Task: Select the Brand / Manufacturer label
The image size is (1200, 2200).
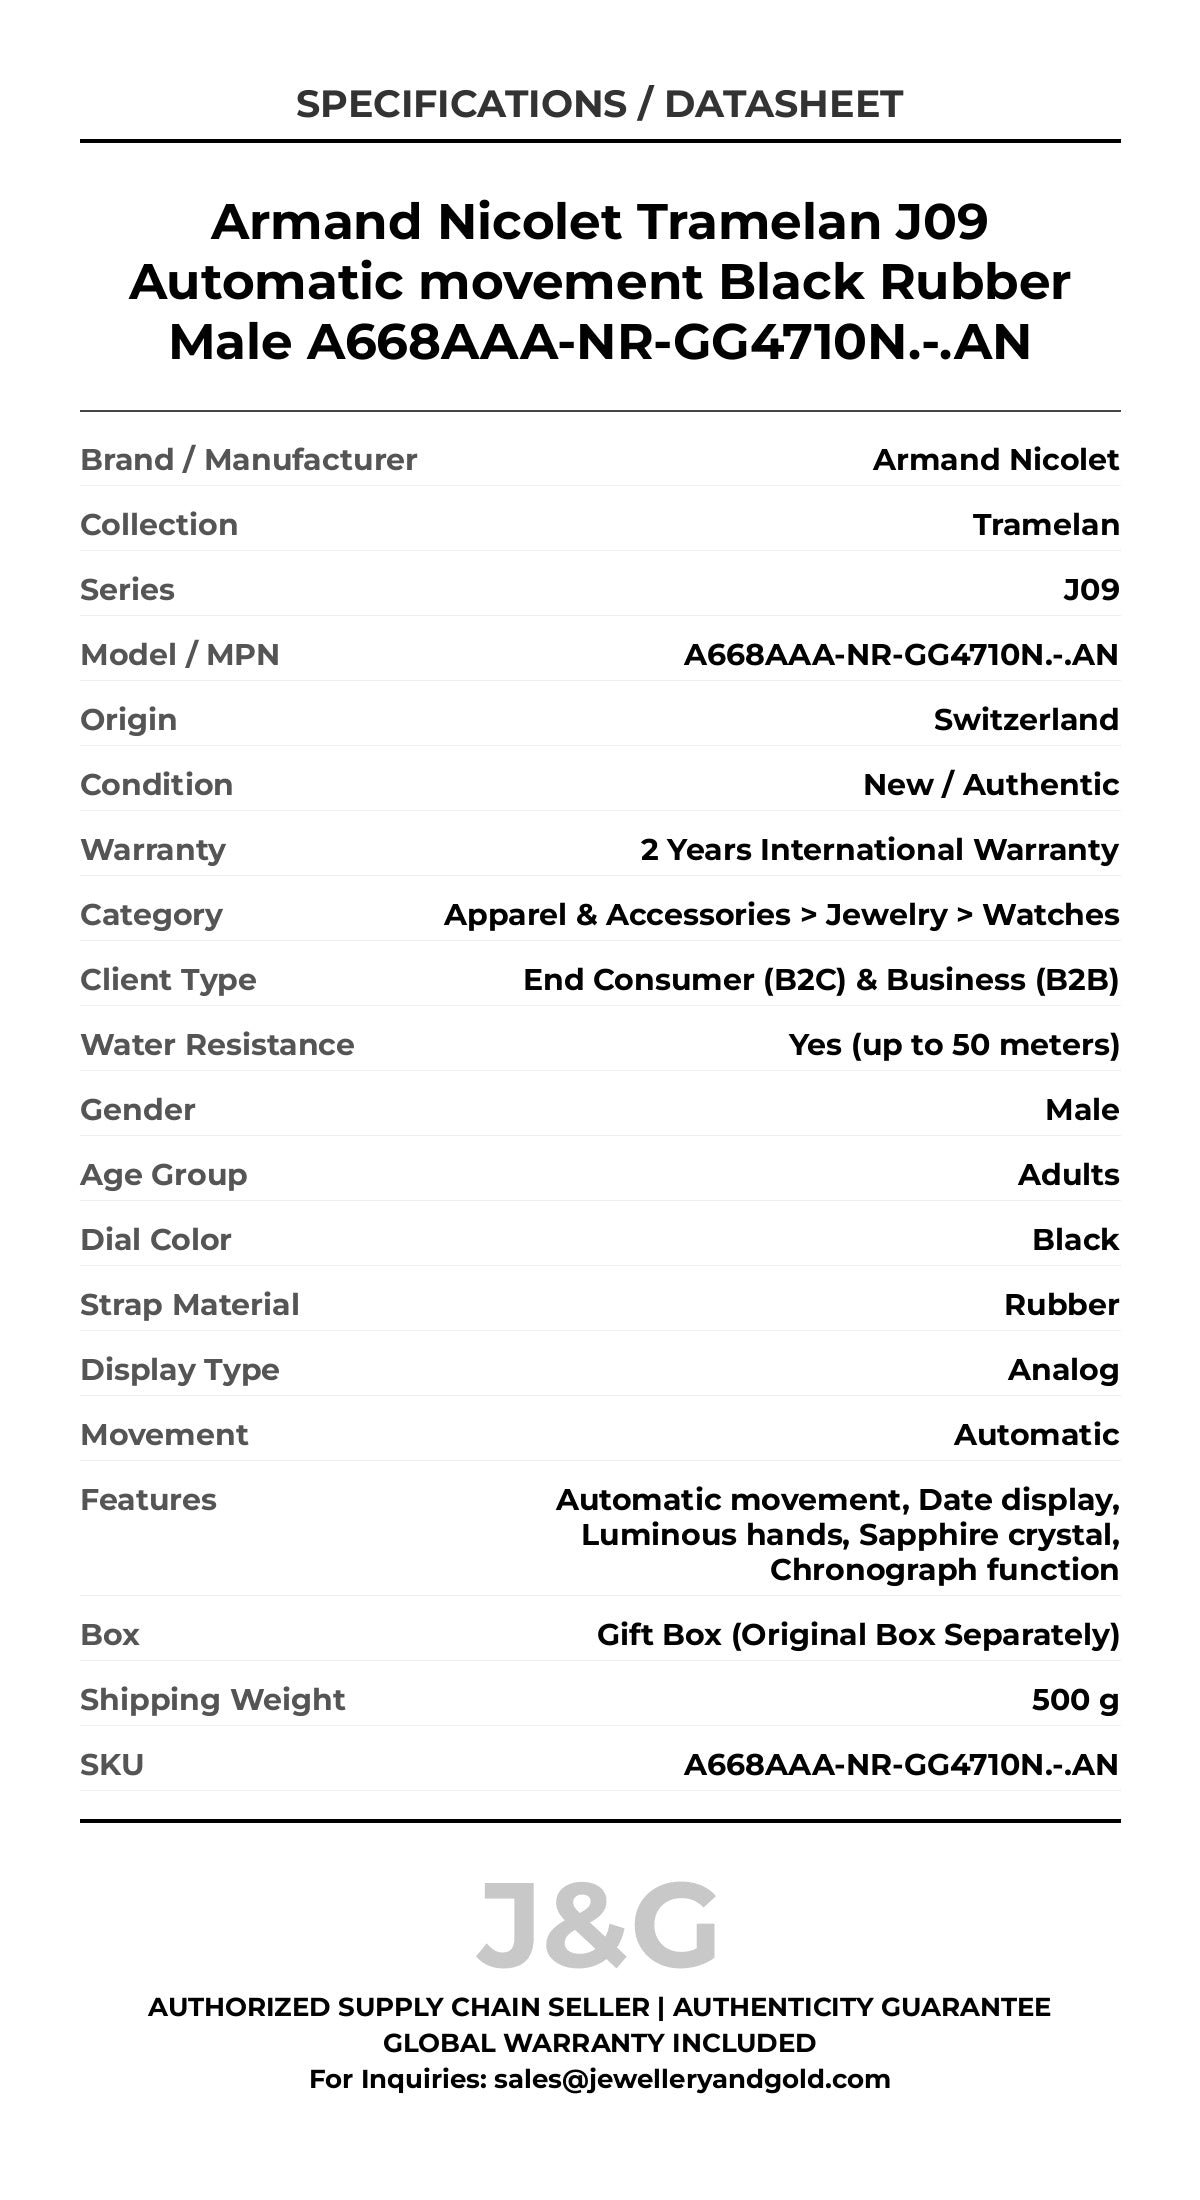Action: 248,460
